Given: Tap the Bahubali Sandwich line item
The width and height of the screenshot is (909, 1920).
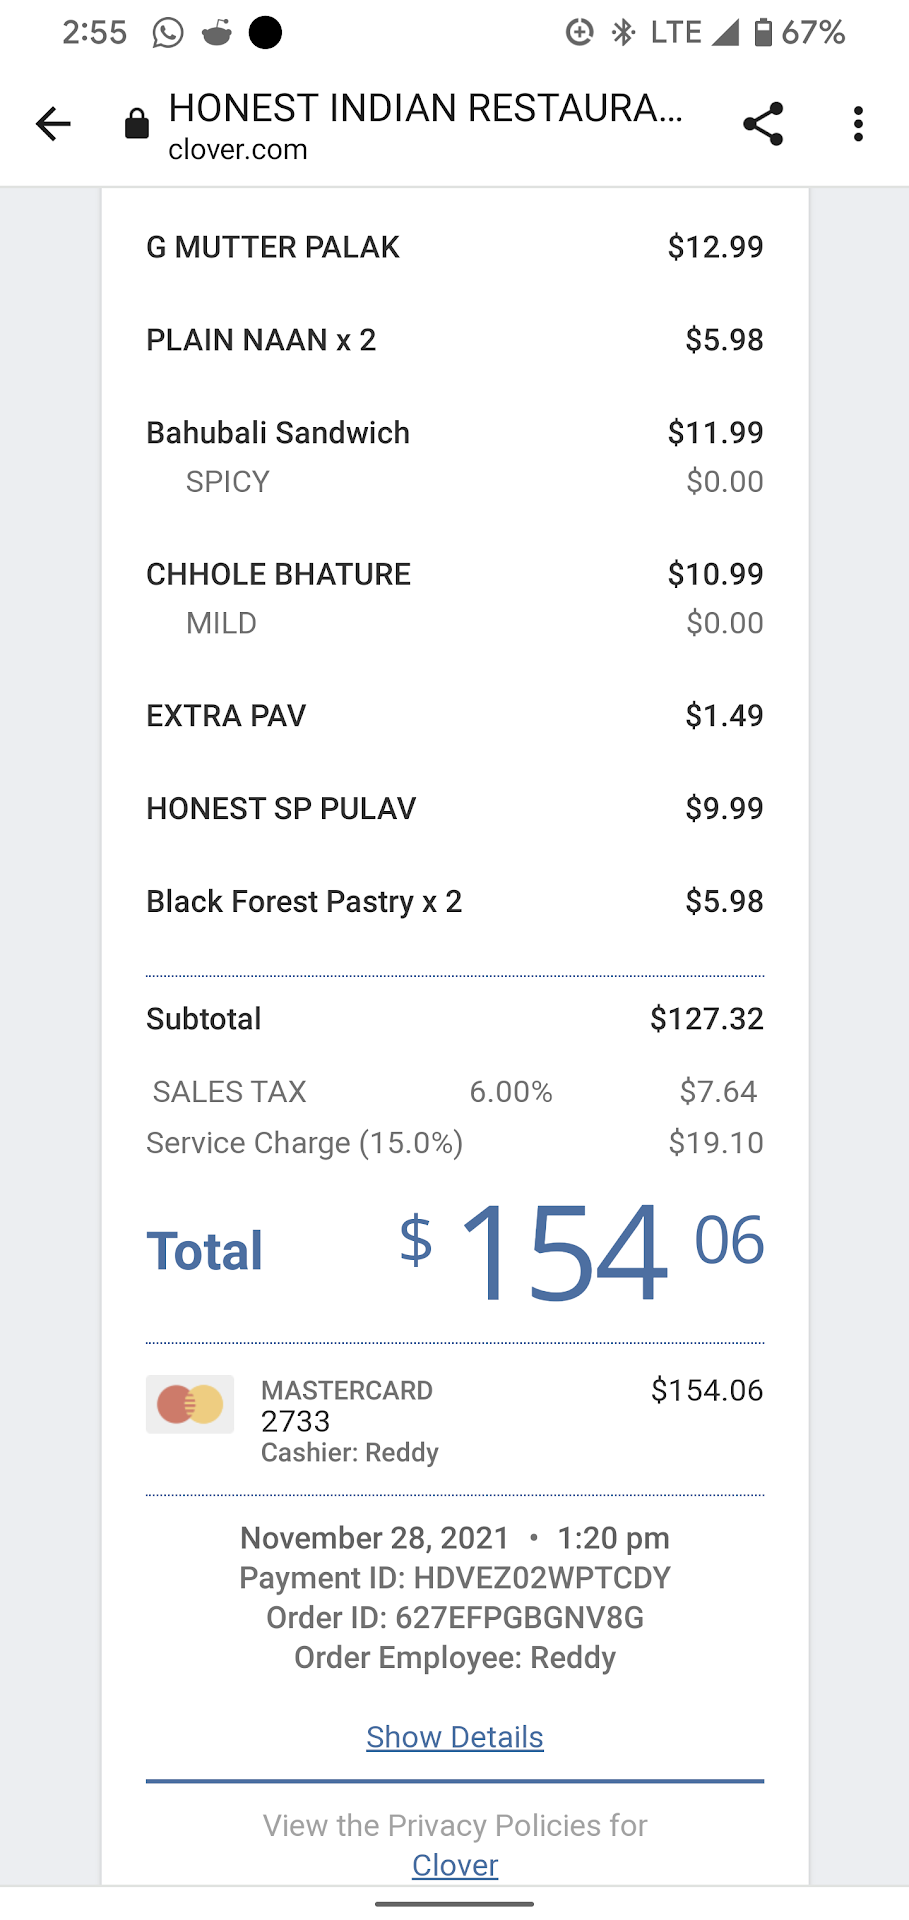Looking at the screenshot, I should (278, 433).
